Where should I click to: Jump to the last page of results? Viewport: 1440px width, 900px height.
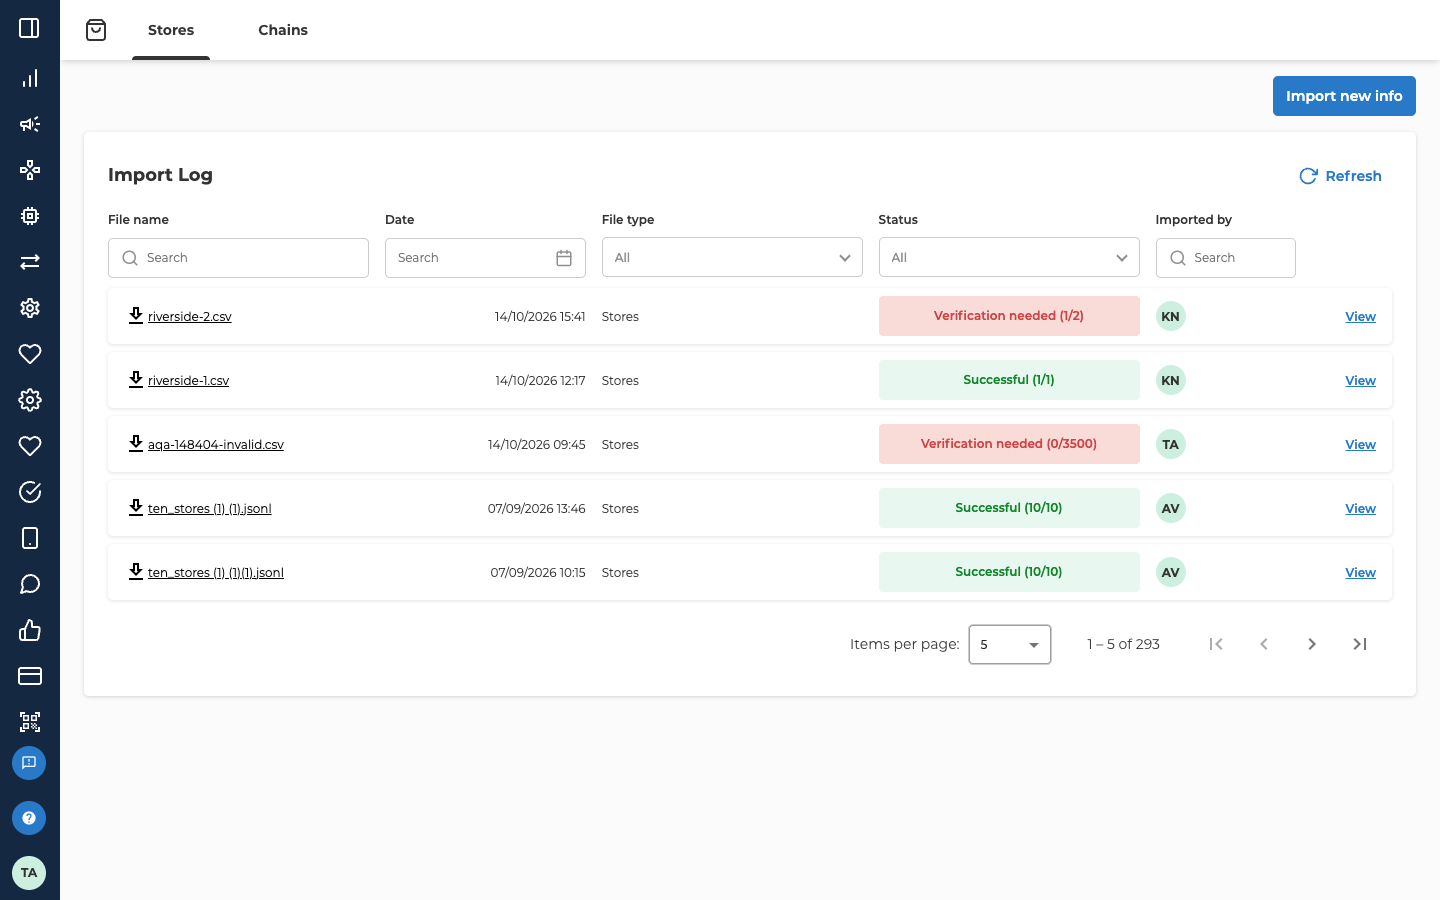pos(1360,644)
